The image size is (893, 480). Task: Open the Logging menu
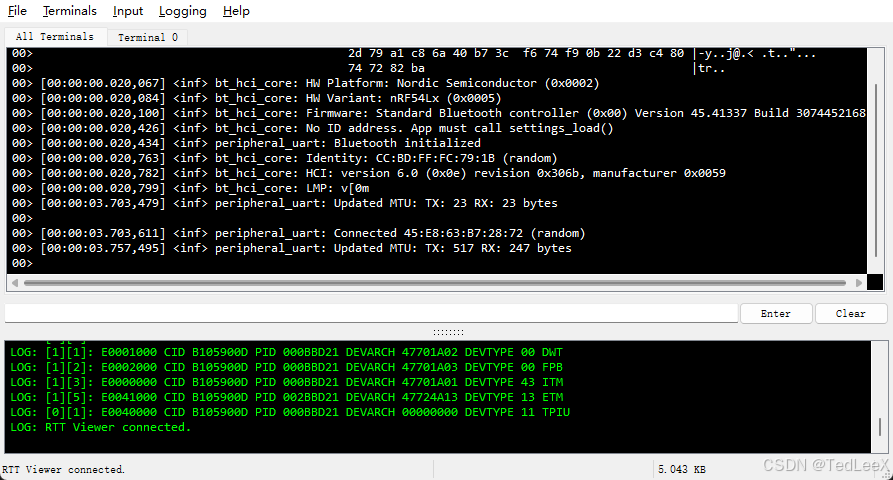tap(182, 11)
